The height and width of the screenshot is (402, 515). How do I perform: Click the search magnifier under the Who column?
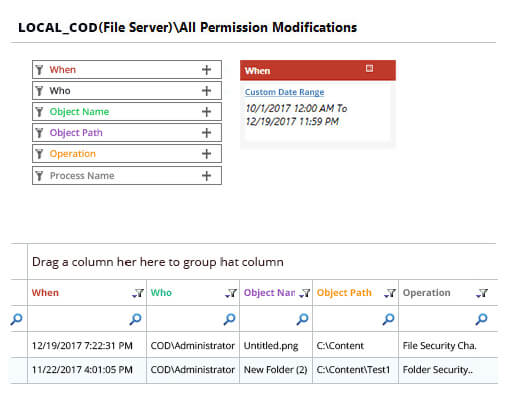click(x=229, y=319)
